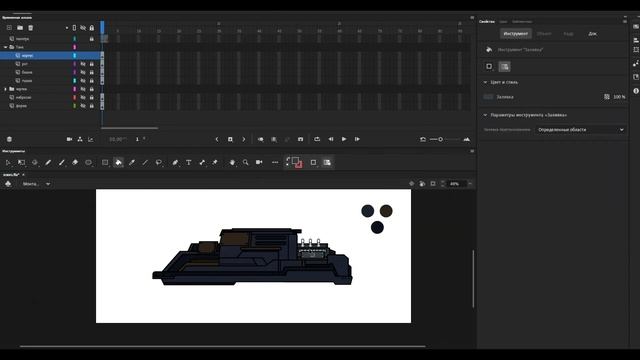
Task: Open the Определенные области dropdown
Action: pos(580,130)
